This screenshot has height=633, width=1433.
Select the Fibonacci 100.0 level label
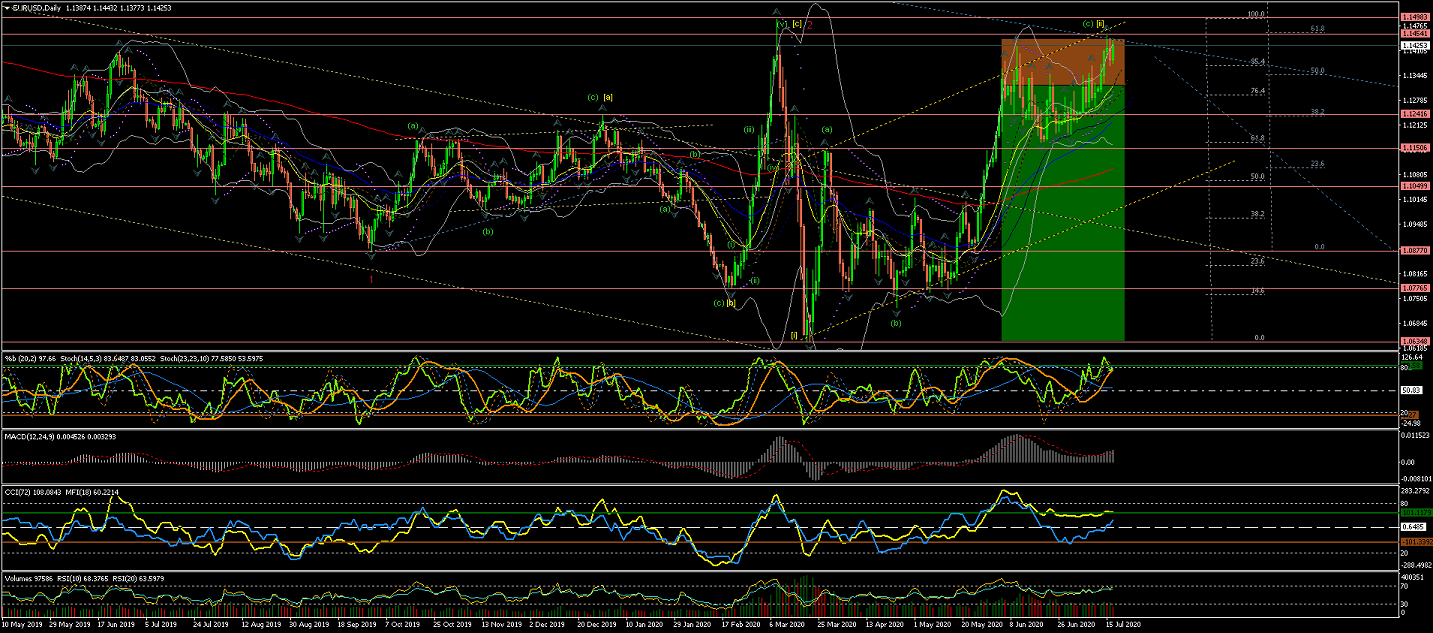coord(1256,15)
